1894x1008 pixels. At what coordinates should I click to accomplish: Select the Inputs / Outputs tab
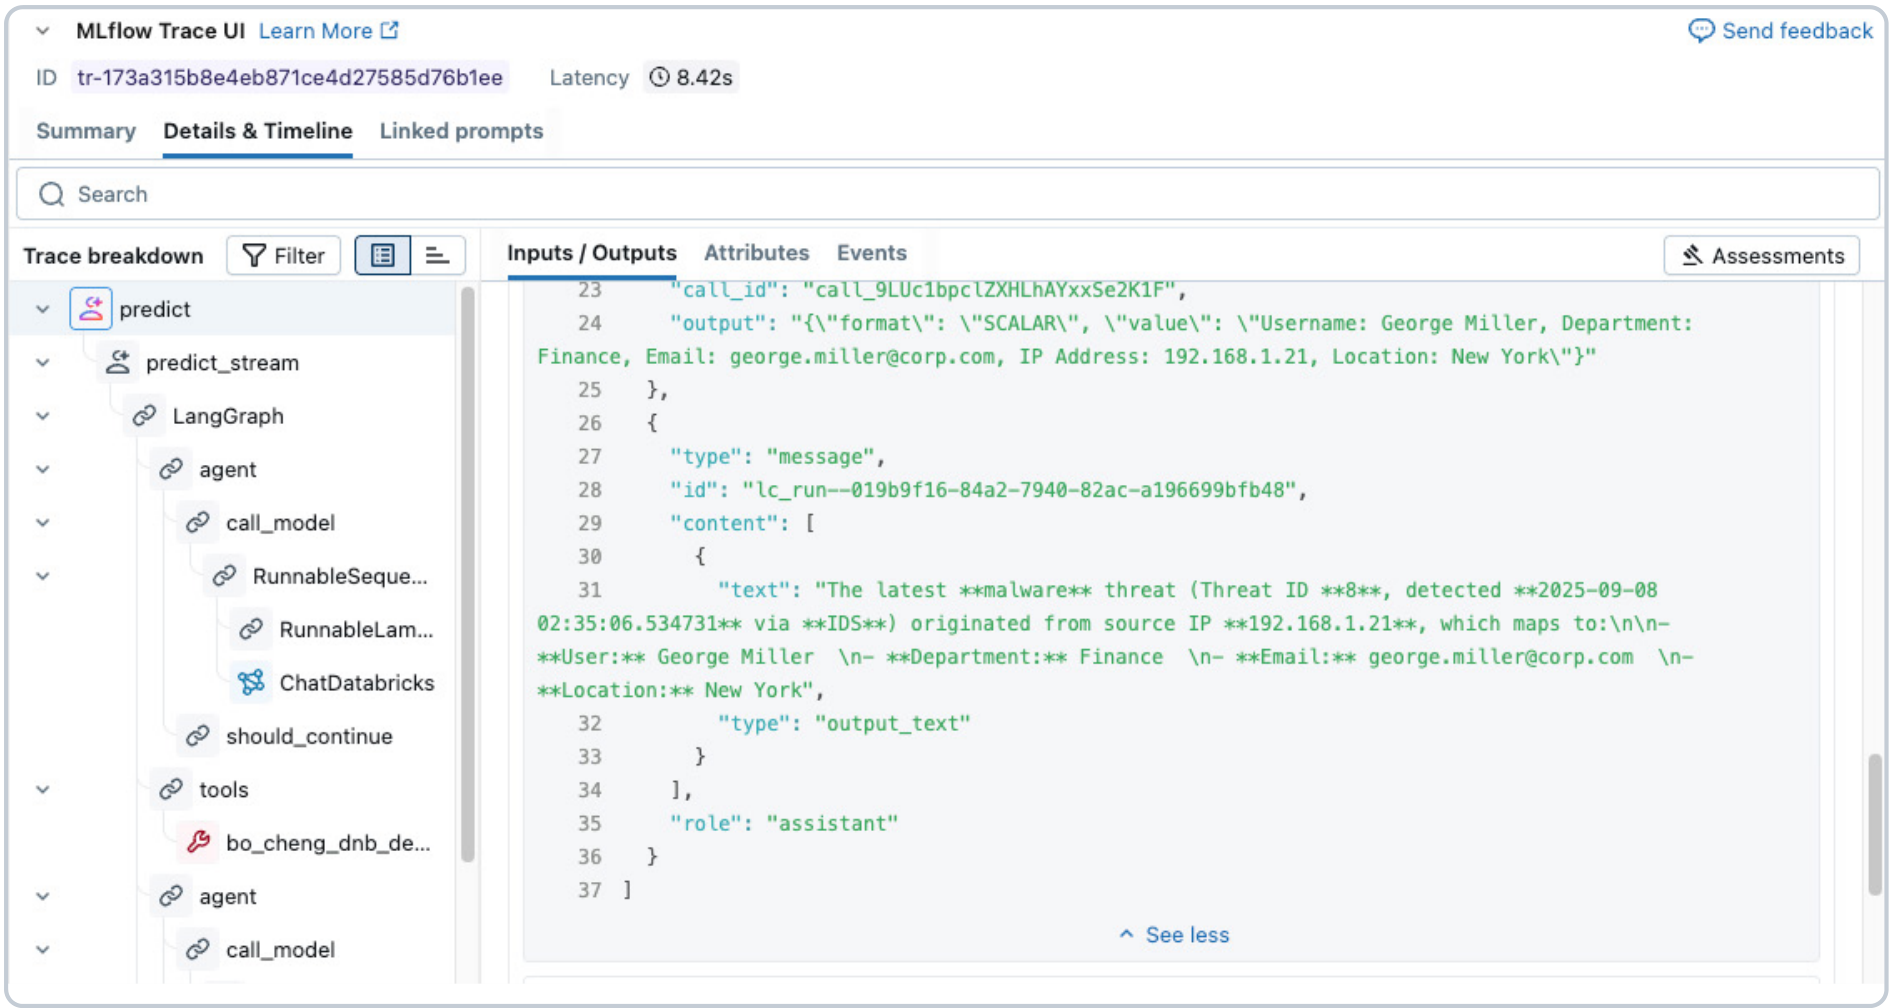tap(591, 253)
